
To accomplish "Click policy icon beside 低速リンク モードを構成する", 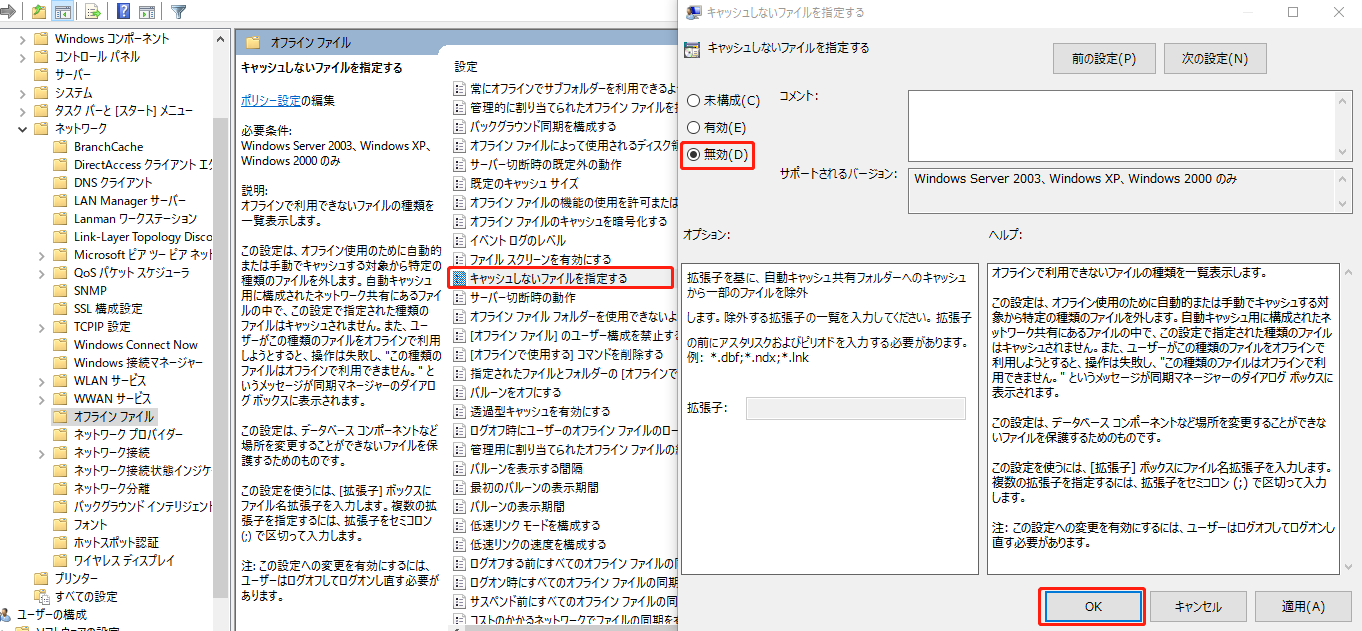I will pyautogui.click(x=460, y=526).
